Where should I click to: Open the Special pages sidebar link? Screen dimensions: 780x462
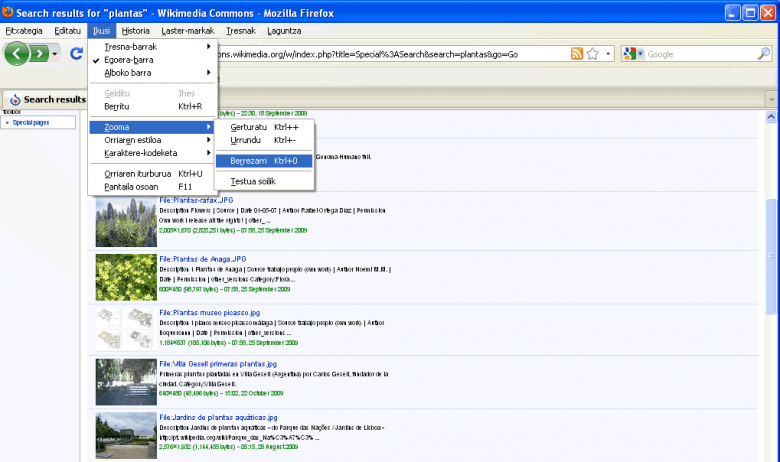coord(31,122)
